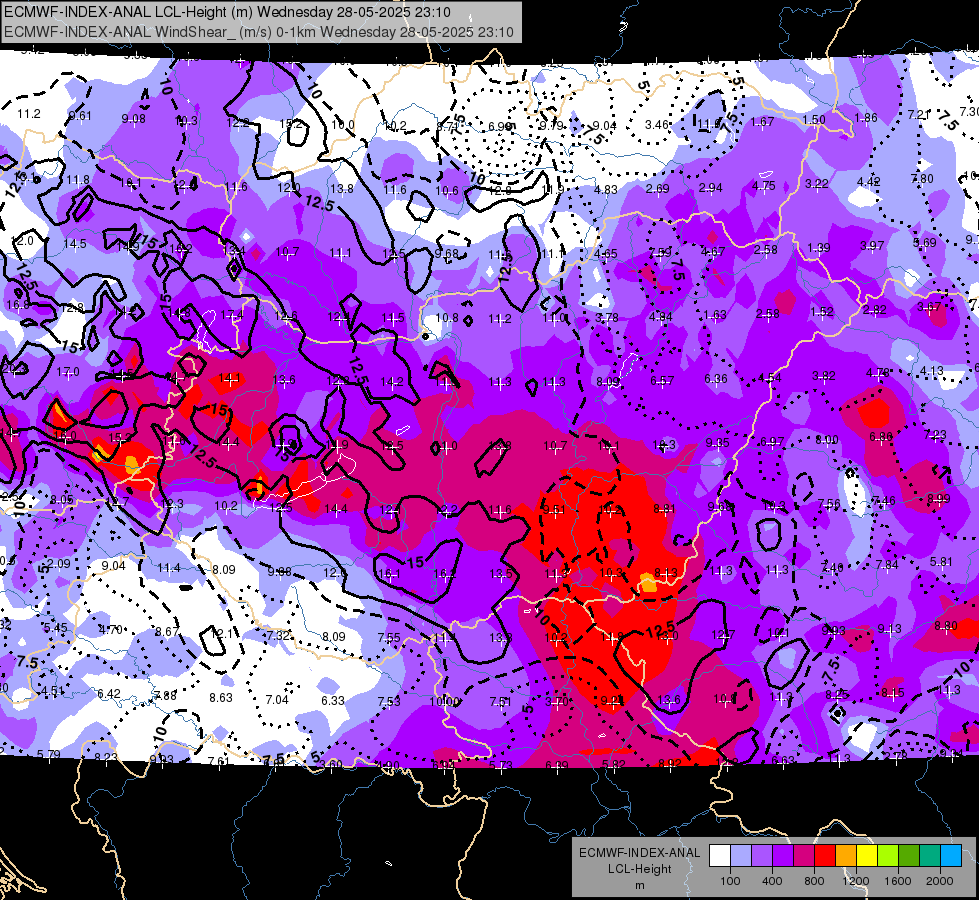
Task: Click the wind shear value 9.61
Action: (80, 116)
